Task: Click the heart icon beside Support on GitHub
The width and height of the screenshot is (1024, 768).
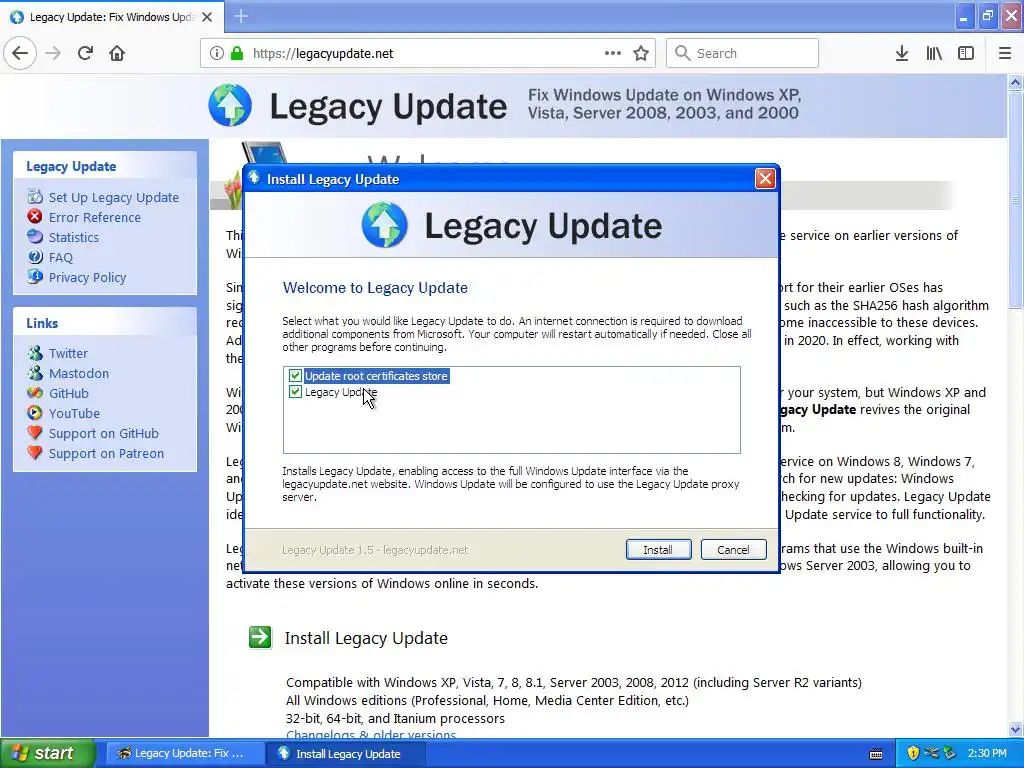Action: point(35,433)
